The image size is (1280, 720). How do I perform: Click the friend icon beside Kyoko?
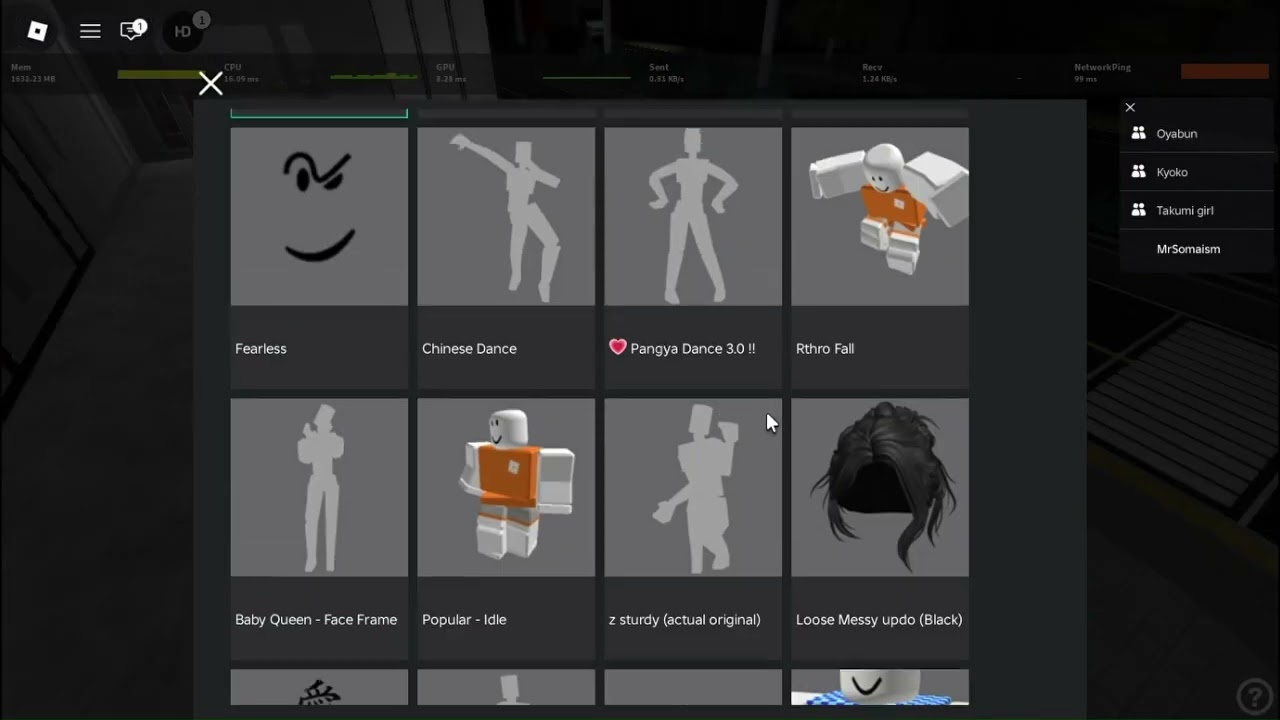[x=1138, y=172]
